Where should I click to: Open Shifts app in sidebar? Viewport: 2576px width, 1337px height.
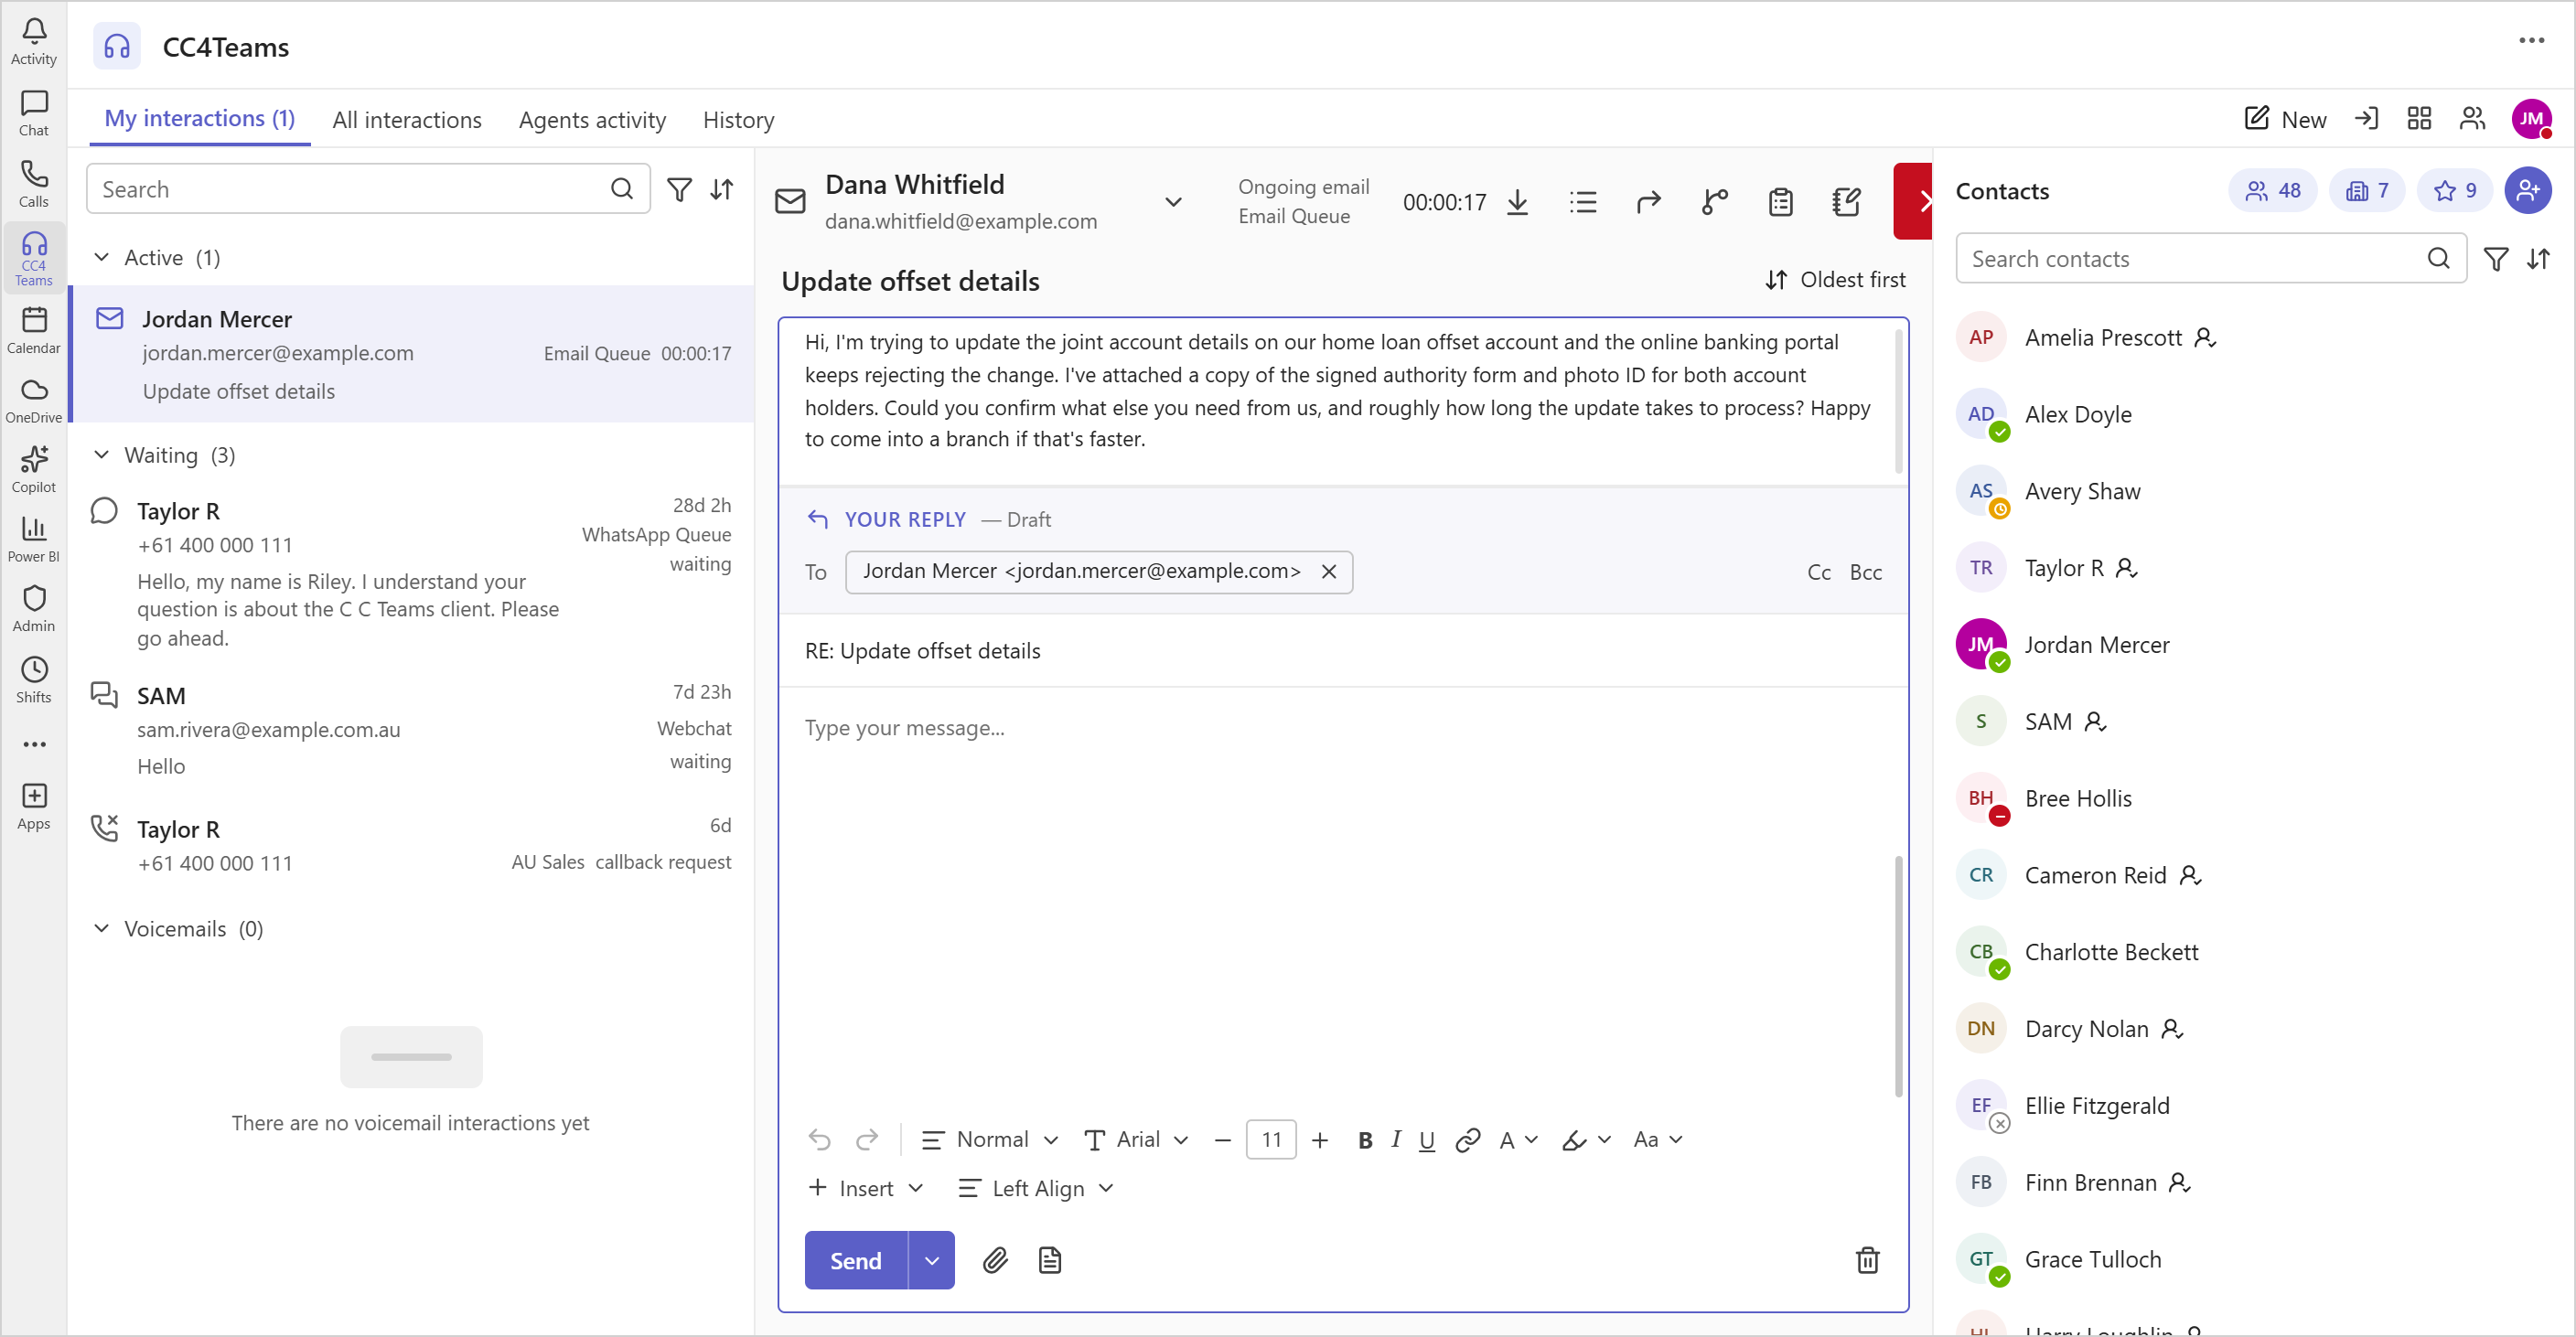[33, 679]
